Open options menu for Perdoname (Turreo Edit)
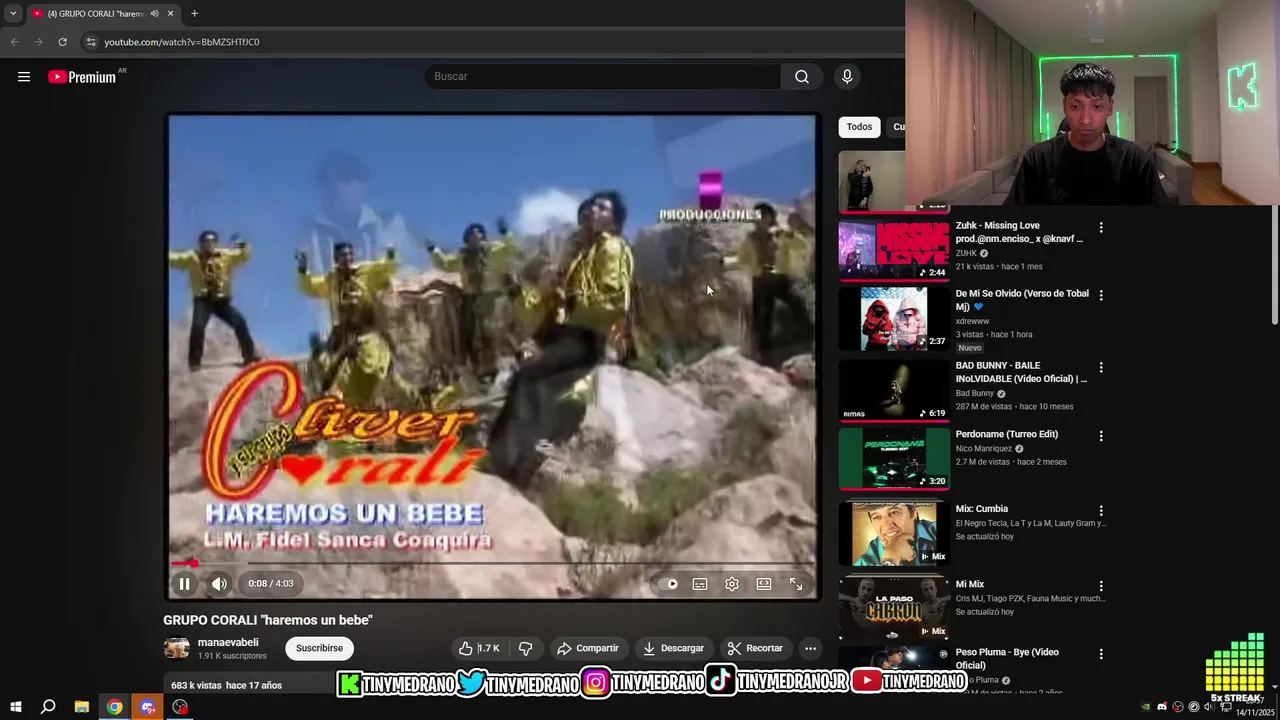Image resolution: width=1280 pixels, height=720 pixels. (x=1101, y=436)
